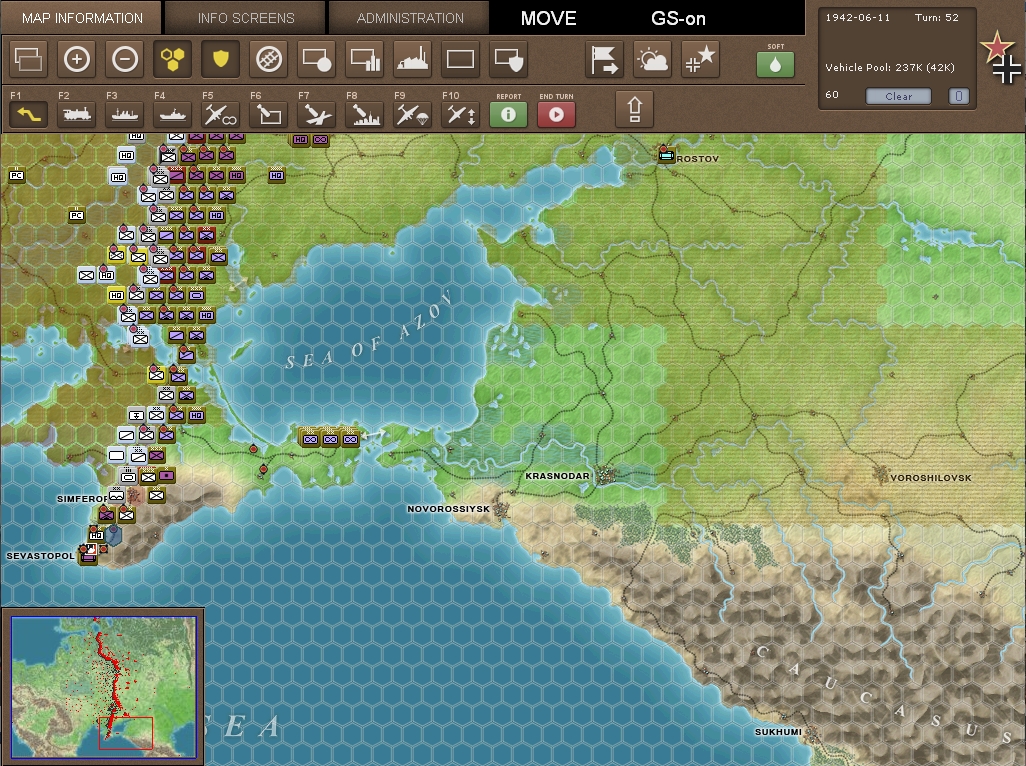Select F10 air transfer mode

pos(460,114)
